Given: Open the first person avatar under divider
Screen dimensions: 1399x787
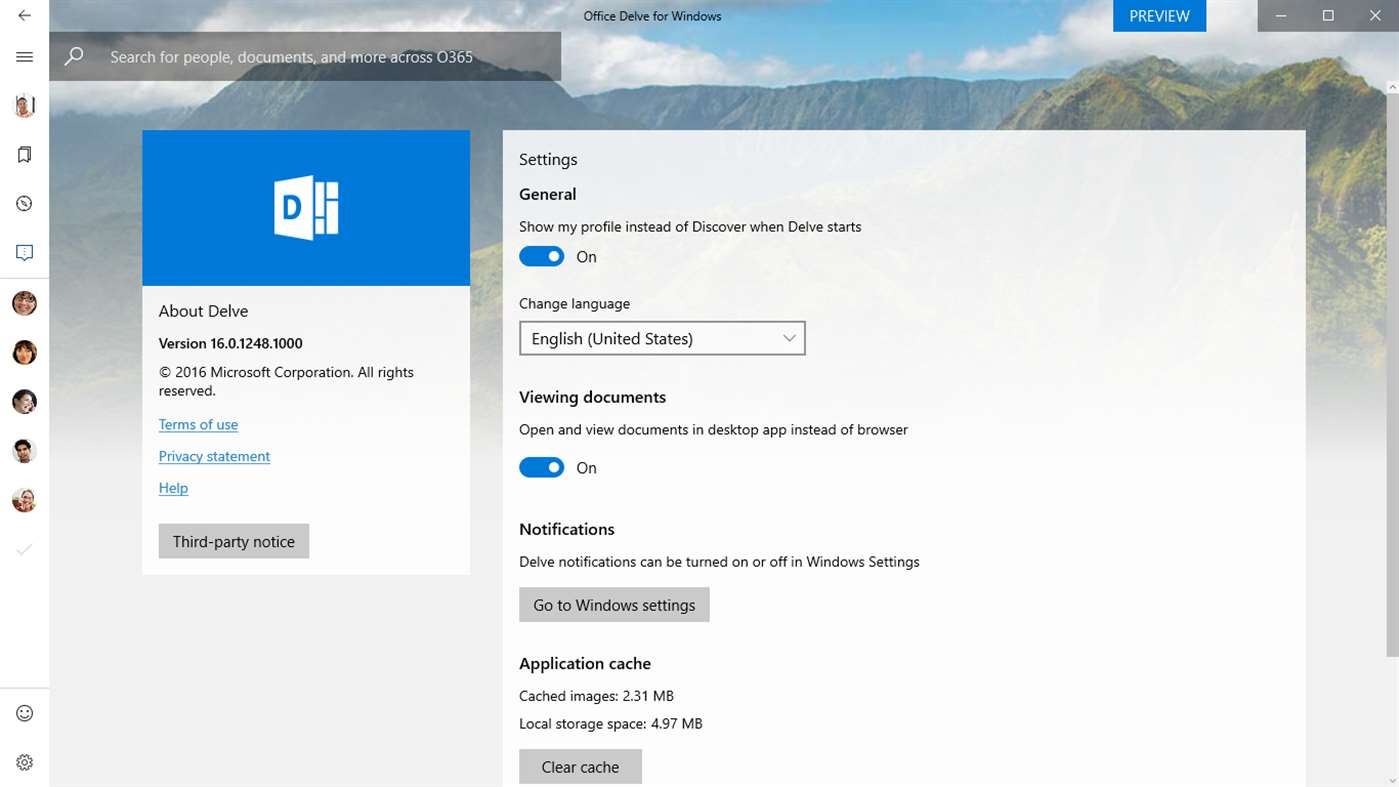Looking at the screenshot, I should [24, 303].
